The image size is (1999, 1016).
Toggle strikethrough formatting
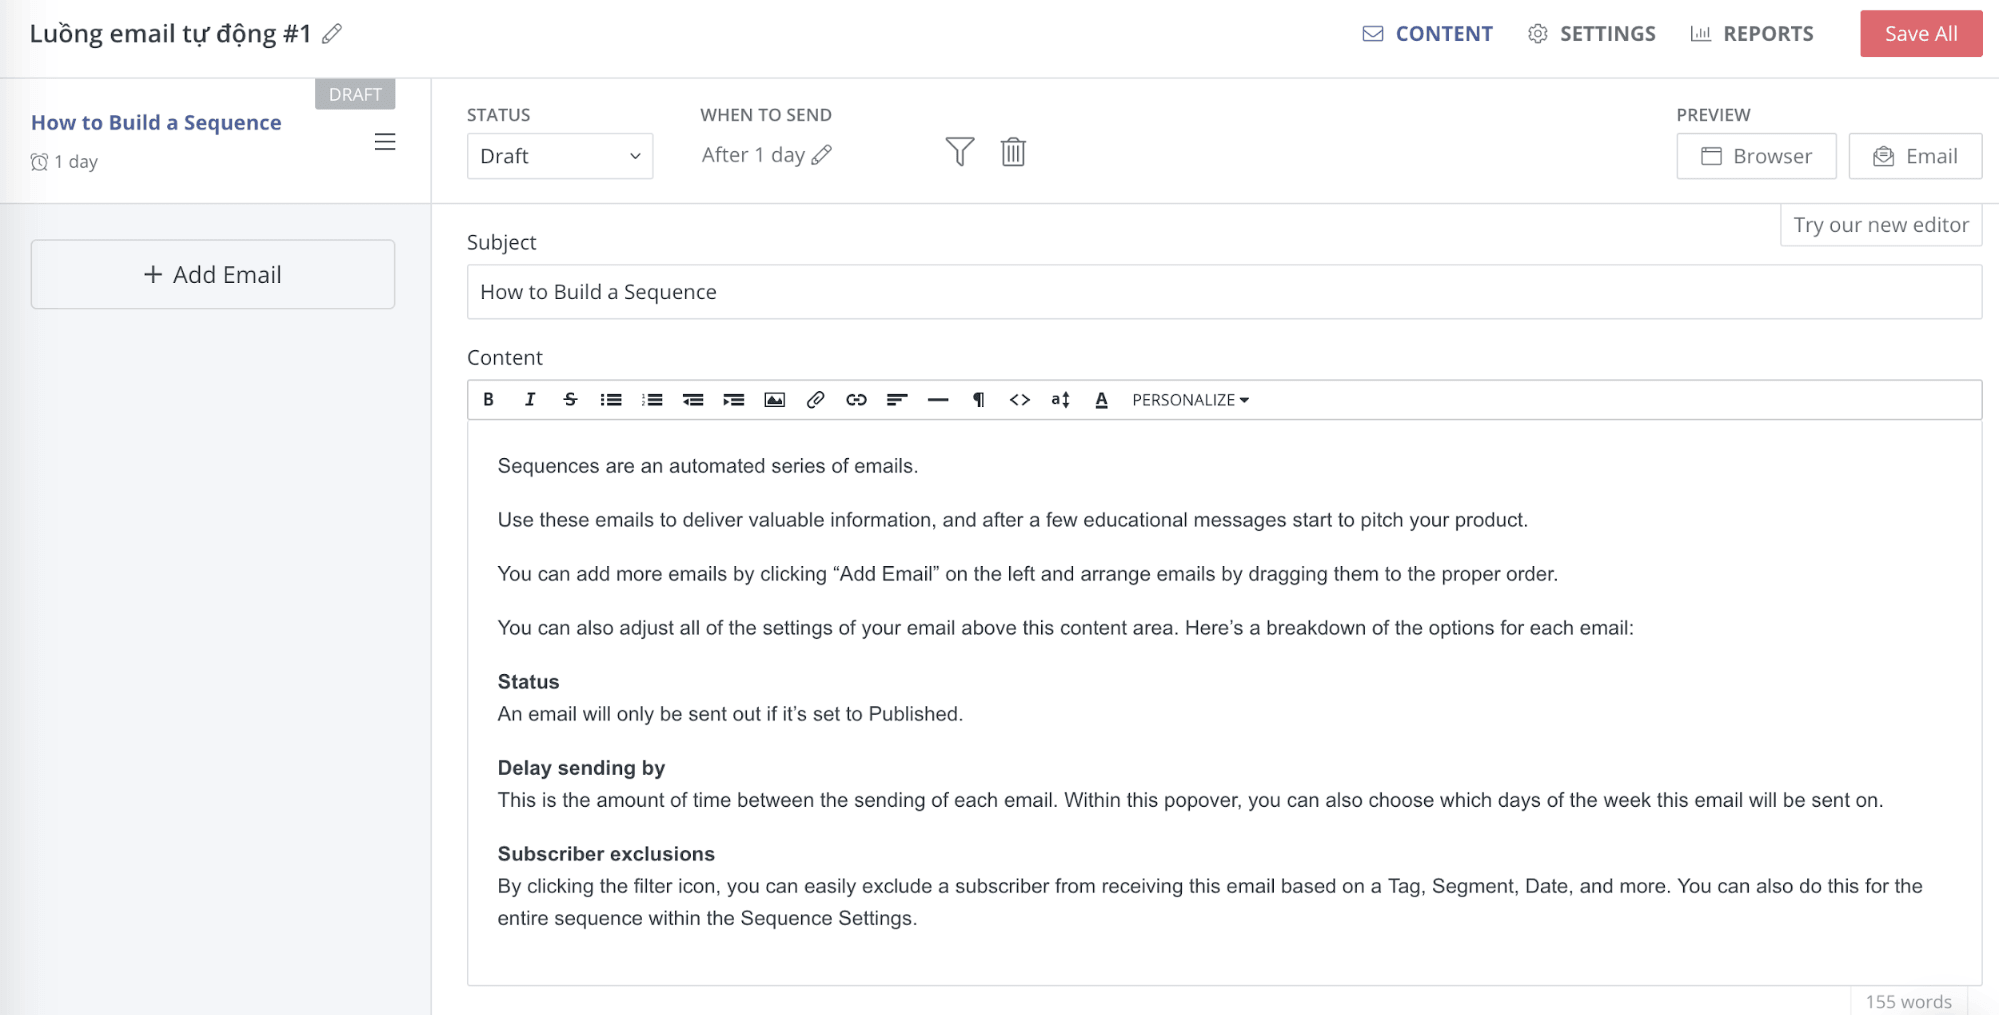570,400
